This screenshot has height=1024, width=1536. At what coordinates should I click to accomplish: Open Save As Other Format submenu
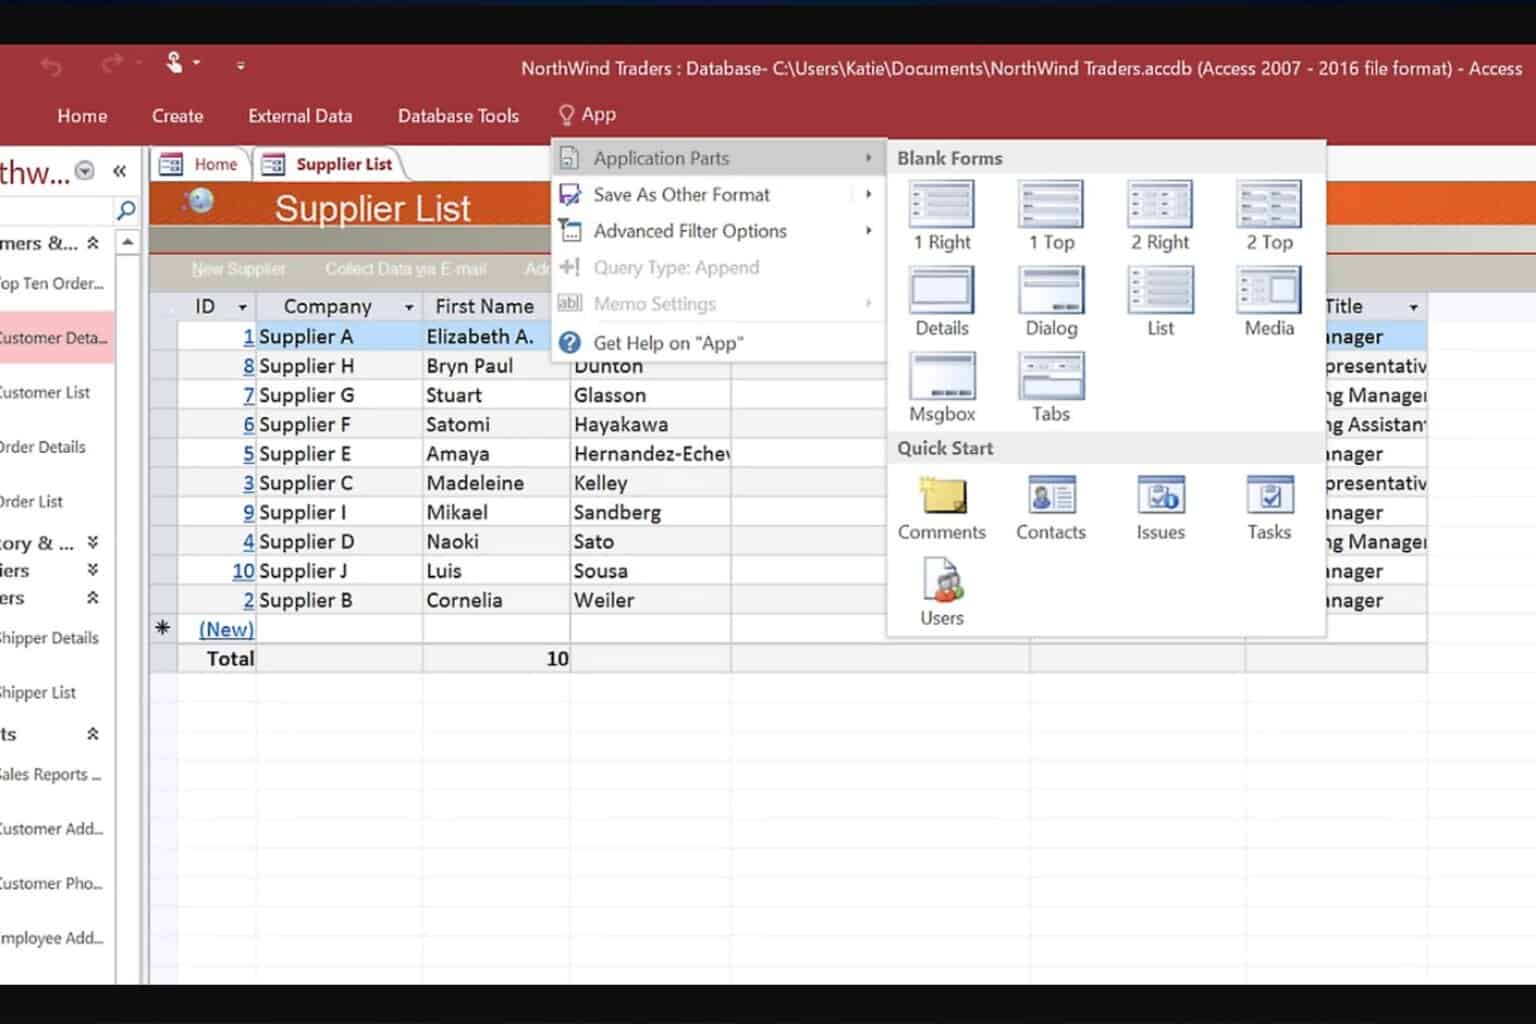click(x=718, y=195)
